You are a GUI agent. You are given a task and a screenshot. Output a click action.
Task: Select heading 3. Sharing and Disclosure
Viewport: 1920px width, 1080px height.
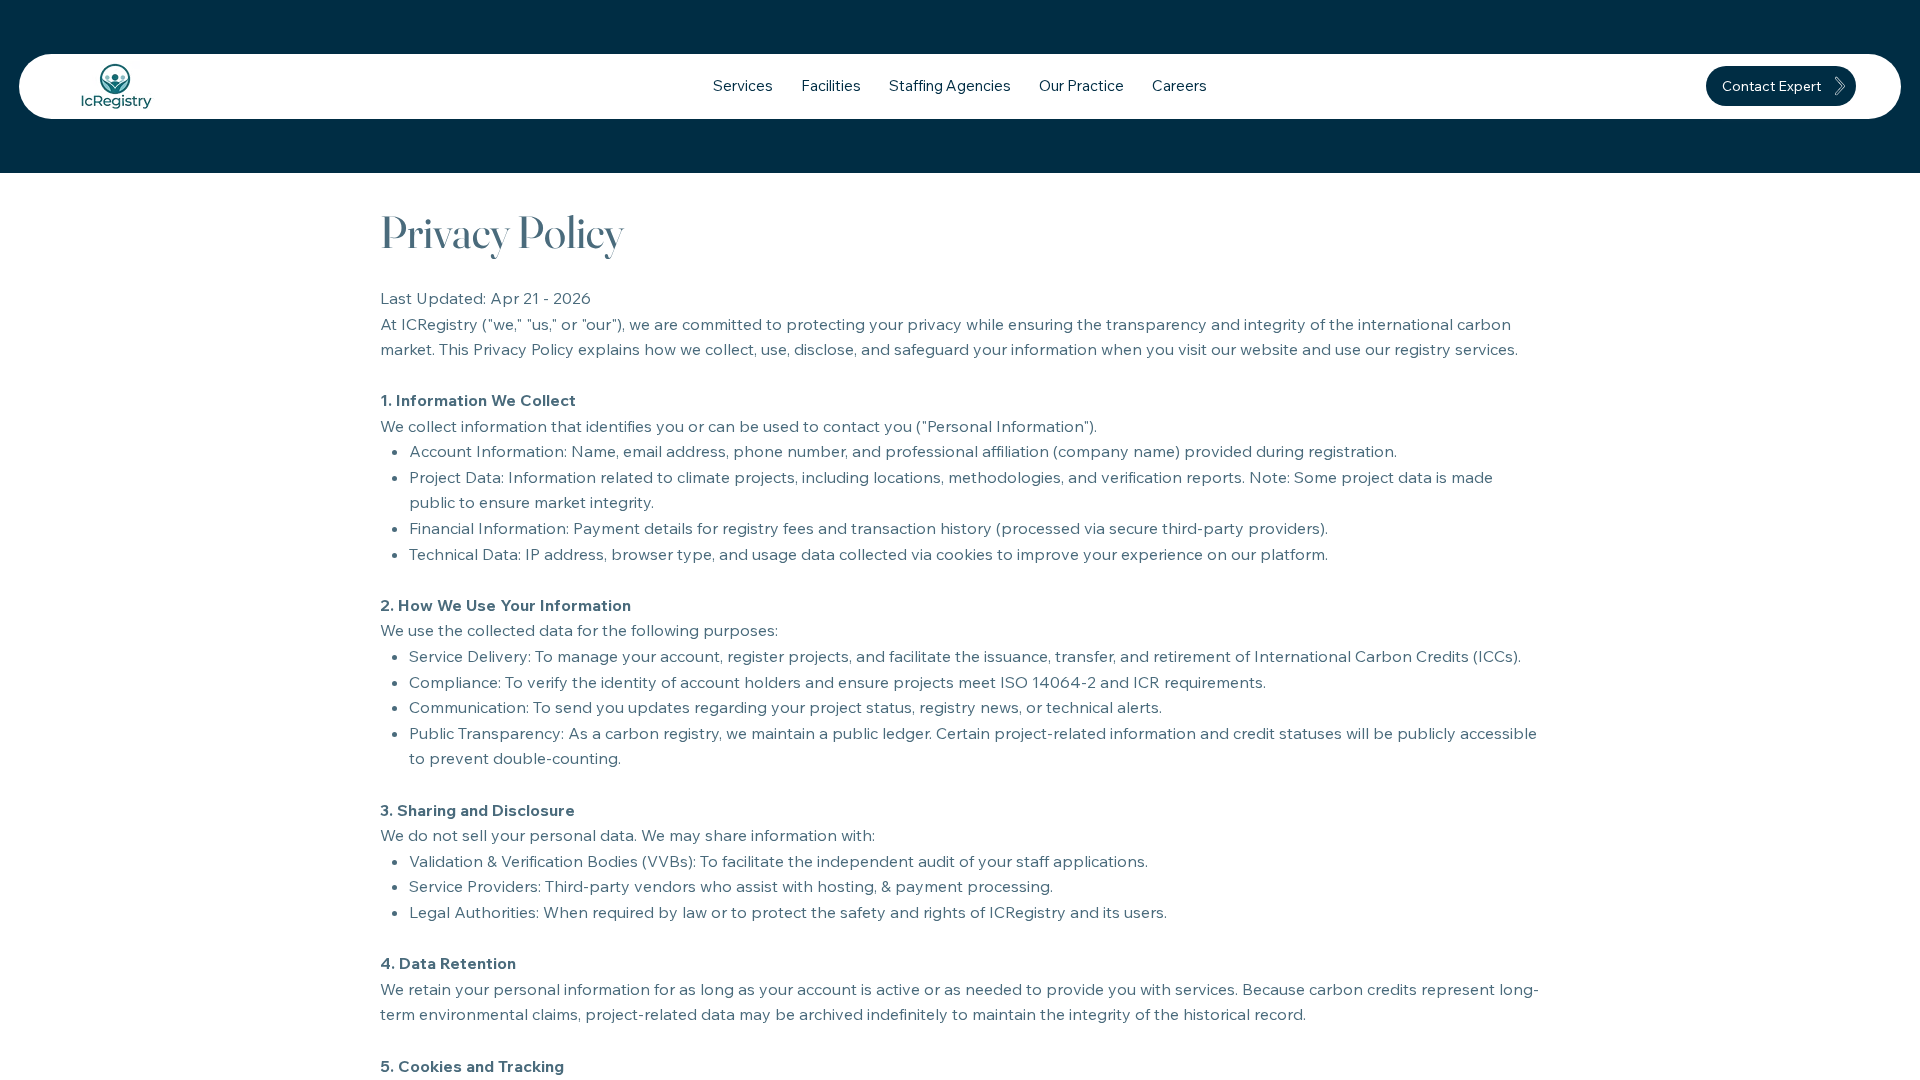(477, 811)
